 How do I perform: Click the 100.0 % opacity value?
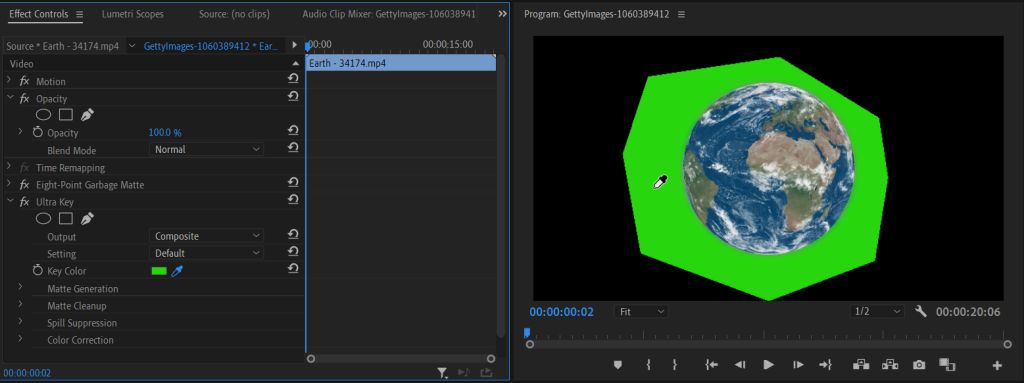(165, 133)
